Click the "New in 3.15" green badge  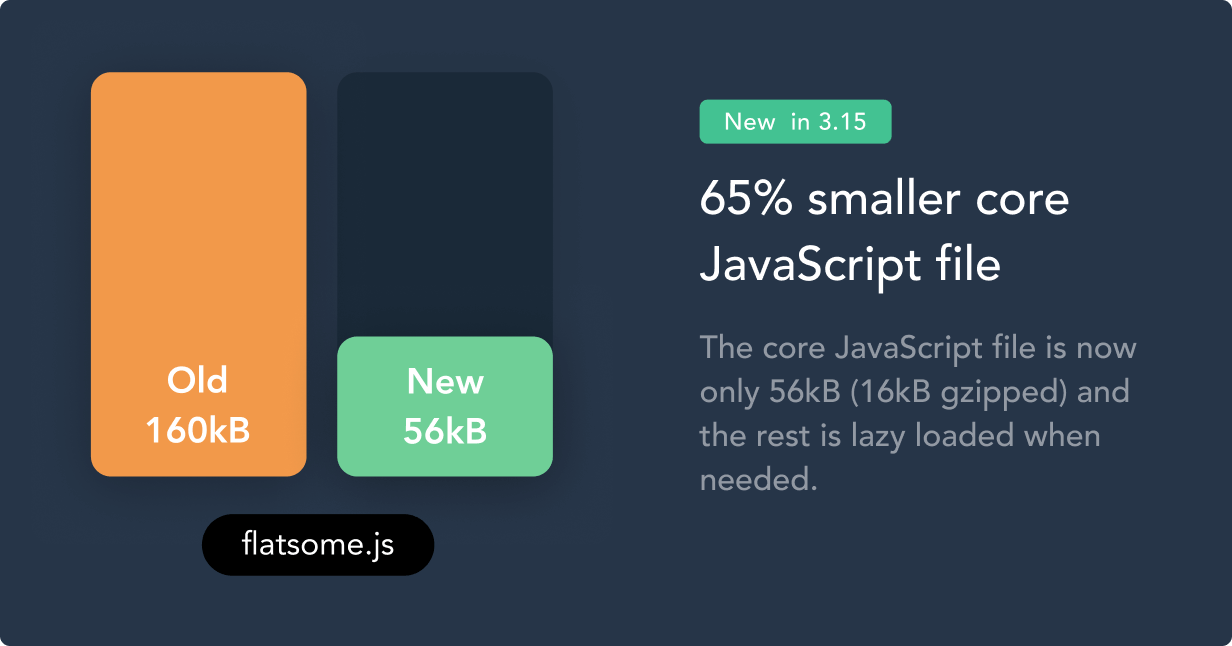point(795,122)
